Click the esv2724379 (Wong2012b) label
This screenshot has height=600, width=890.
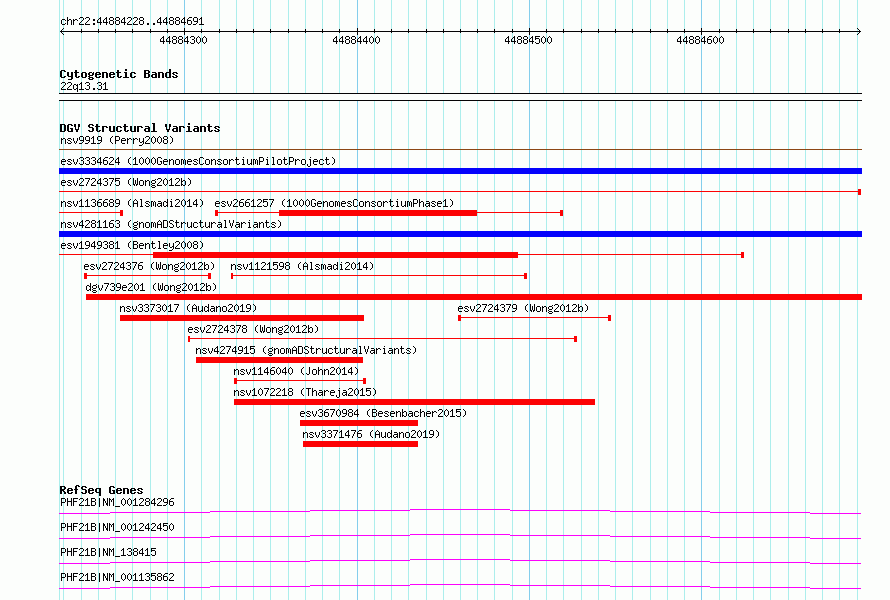click(x=523, y=308)
